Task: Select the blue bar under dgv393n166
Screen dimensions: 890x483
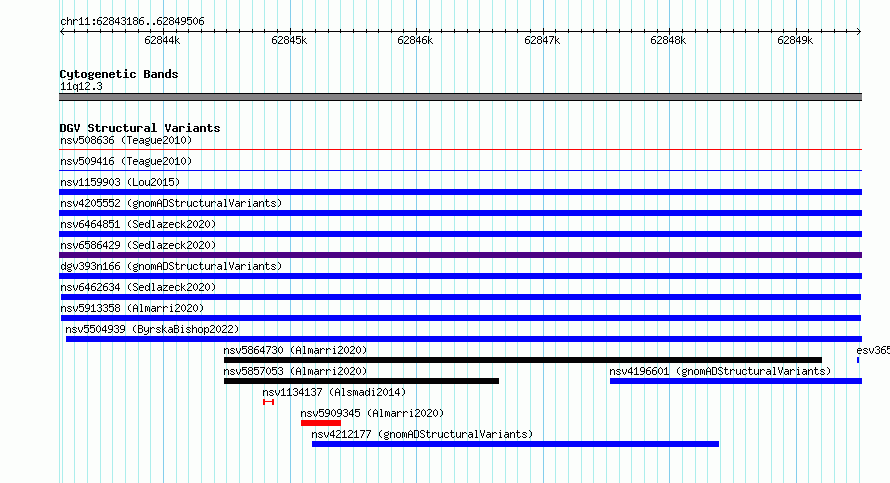Action: click(x=460, y=276)
